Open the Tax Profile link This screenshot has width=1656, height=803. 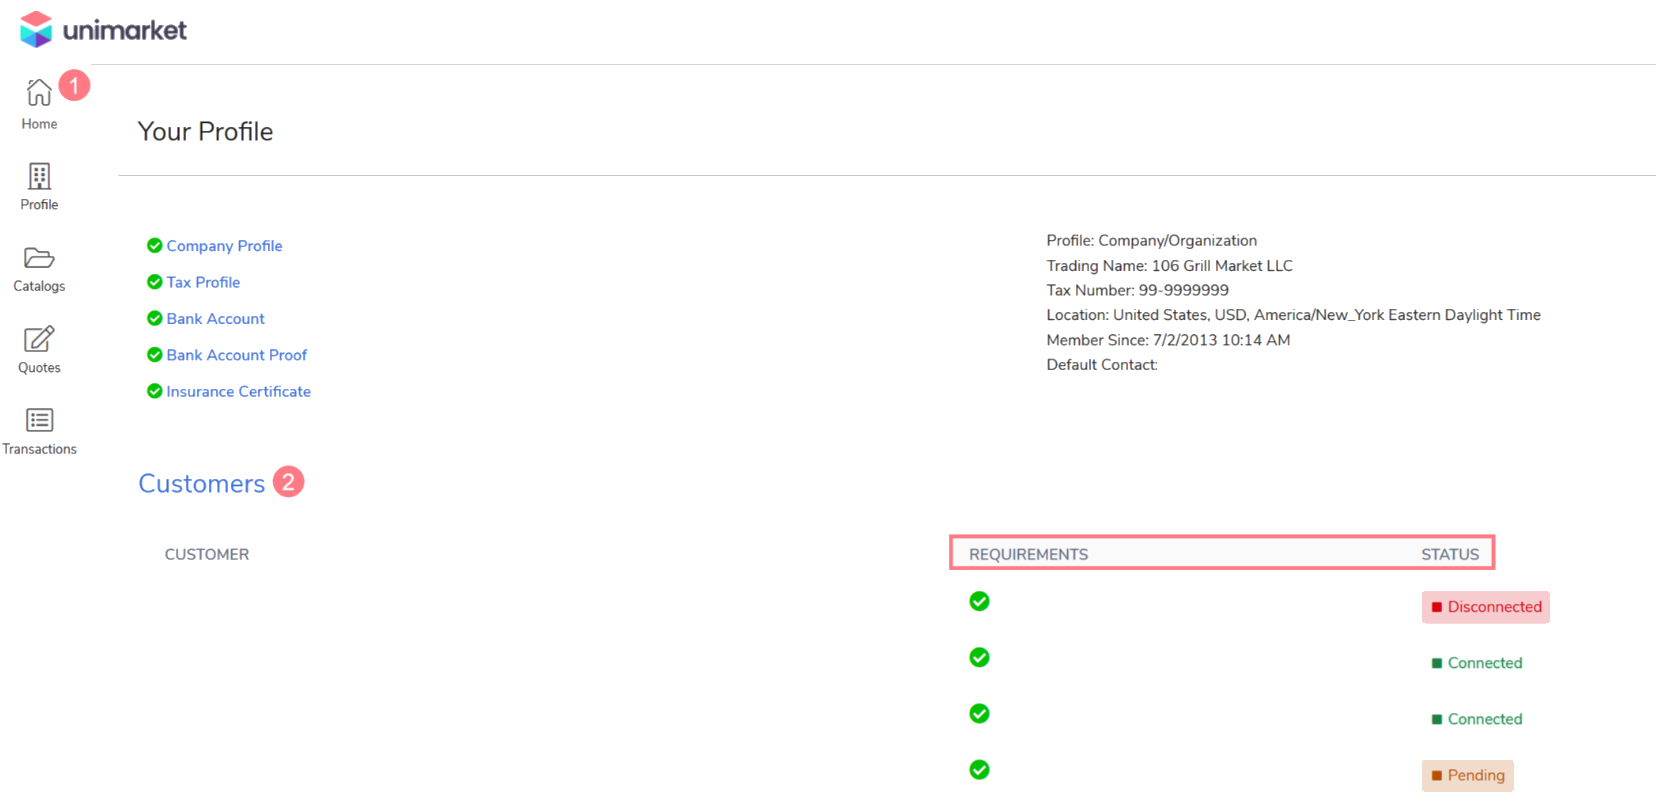pos(203,282)
